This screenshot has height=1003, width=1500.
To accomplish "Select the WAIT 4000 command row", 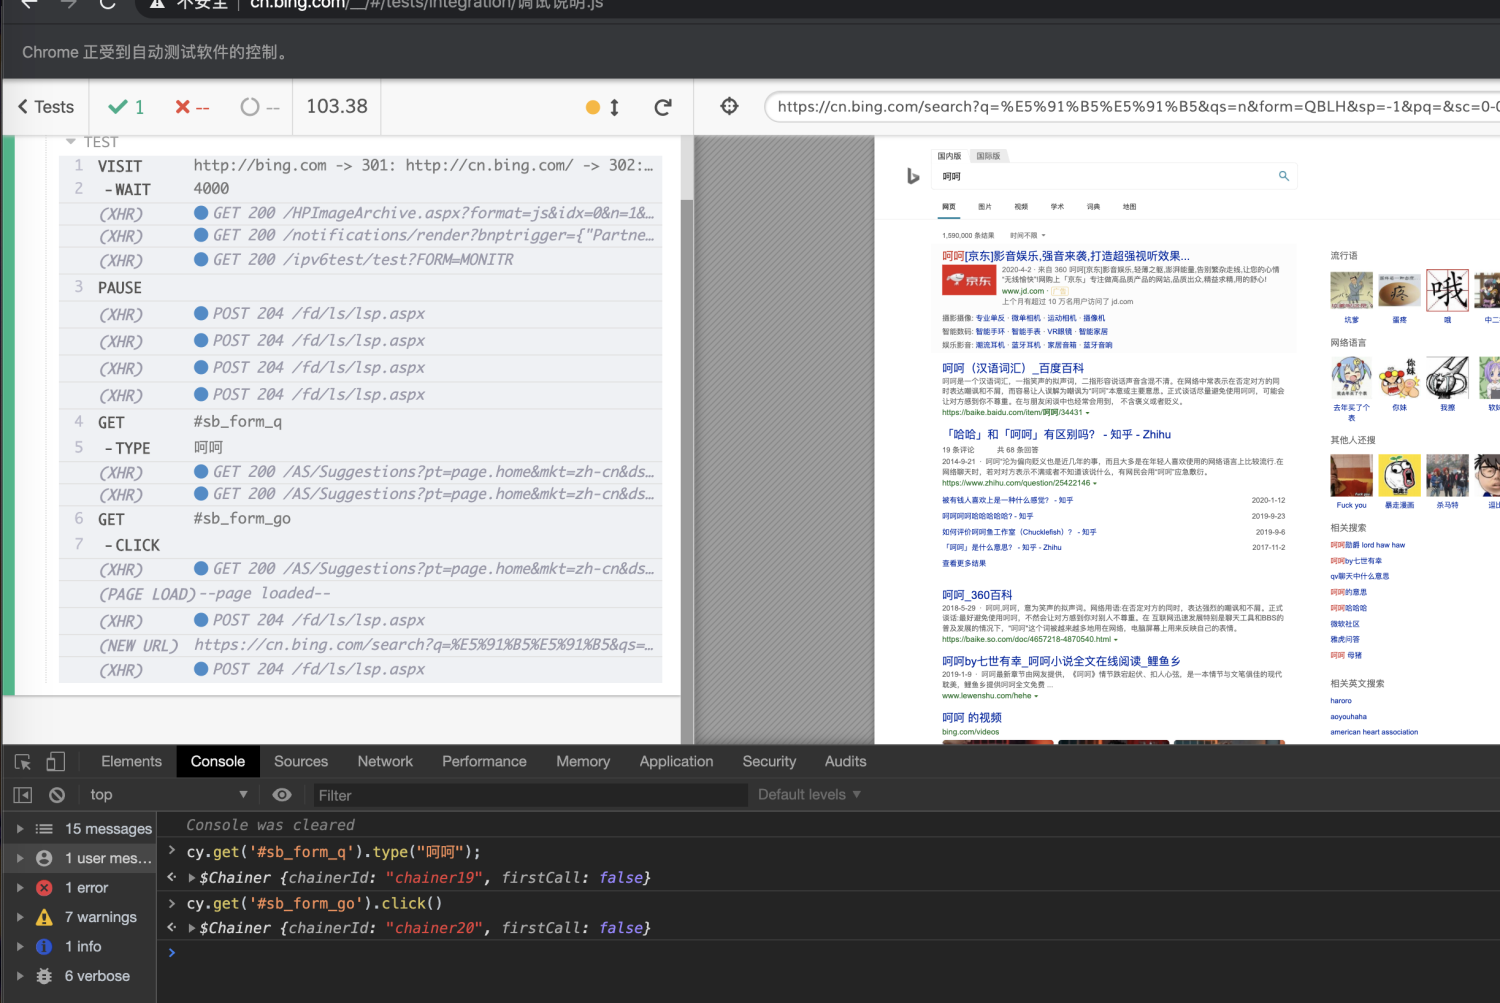I will coord(360,189).
